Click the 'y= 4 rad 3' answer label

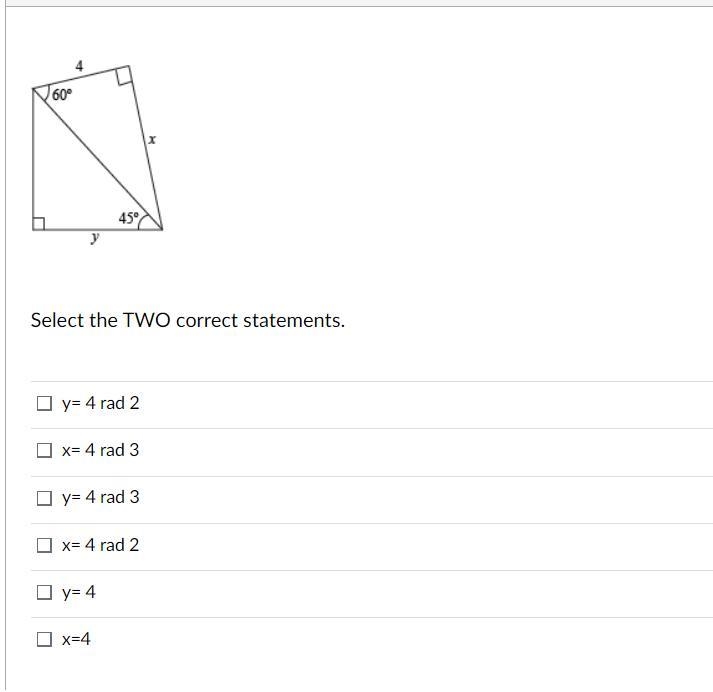(100, 497)
